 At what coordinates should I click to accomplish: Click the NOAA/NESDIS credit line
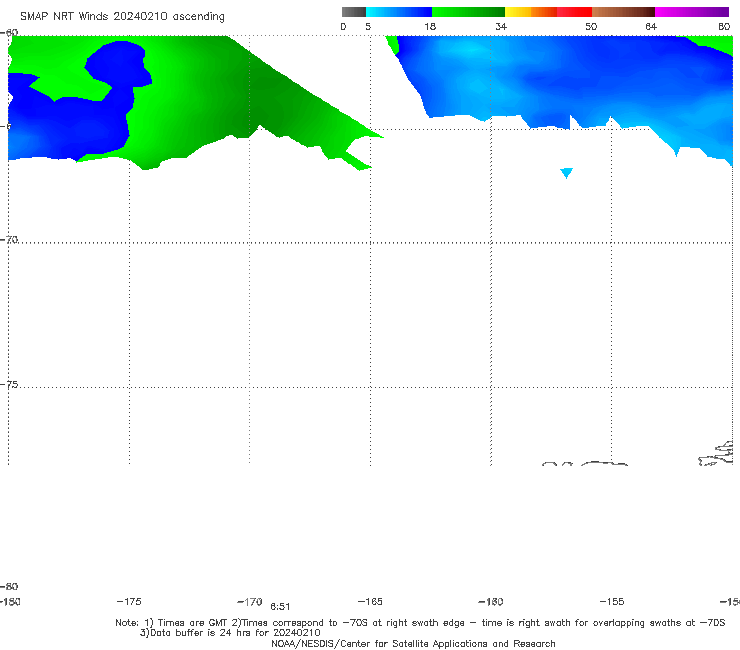(x=413, y=643)
